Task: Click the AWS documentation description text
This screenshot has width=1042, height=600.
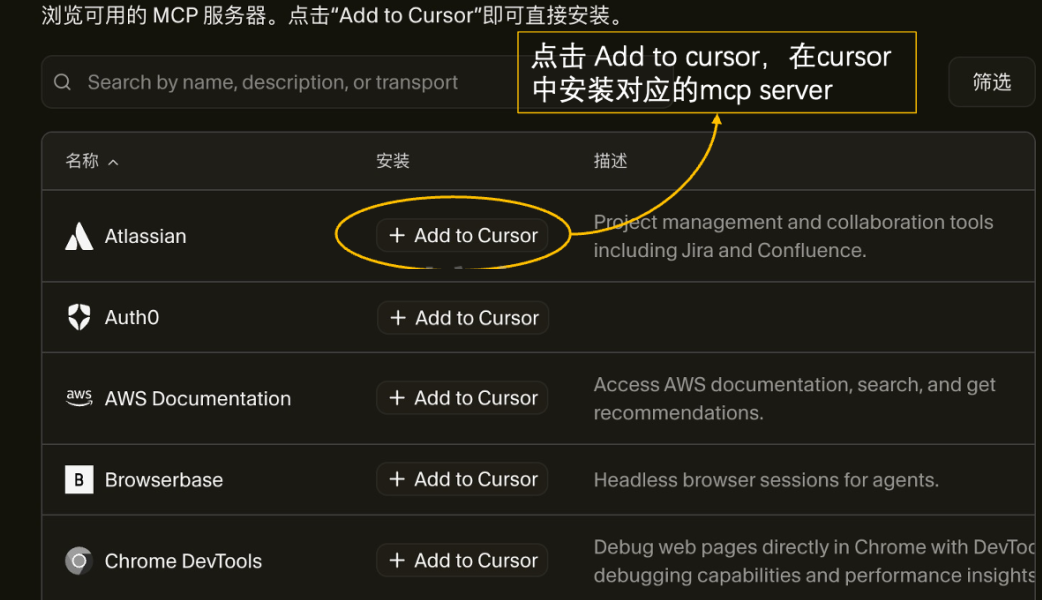Action: click(x=794, y=398)
